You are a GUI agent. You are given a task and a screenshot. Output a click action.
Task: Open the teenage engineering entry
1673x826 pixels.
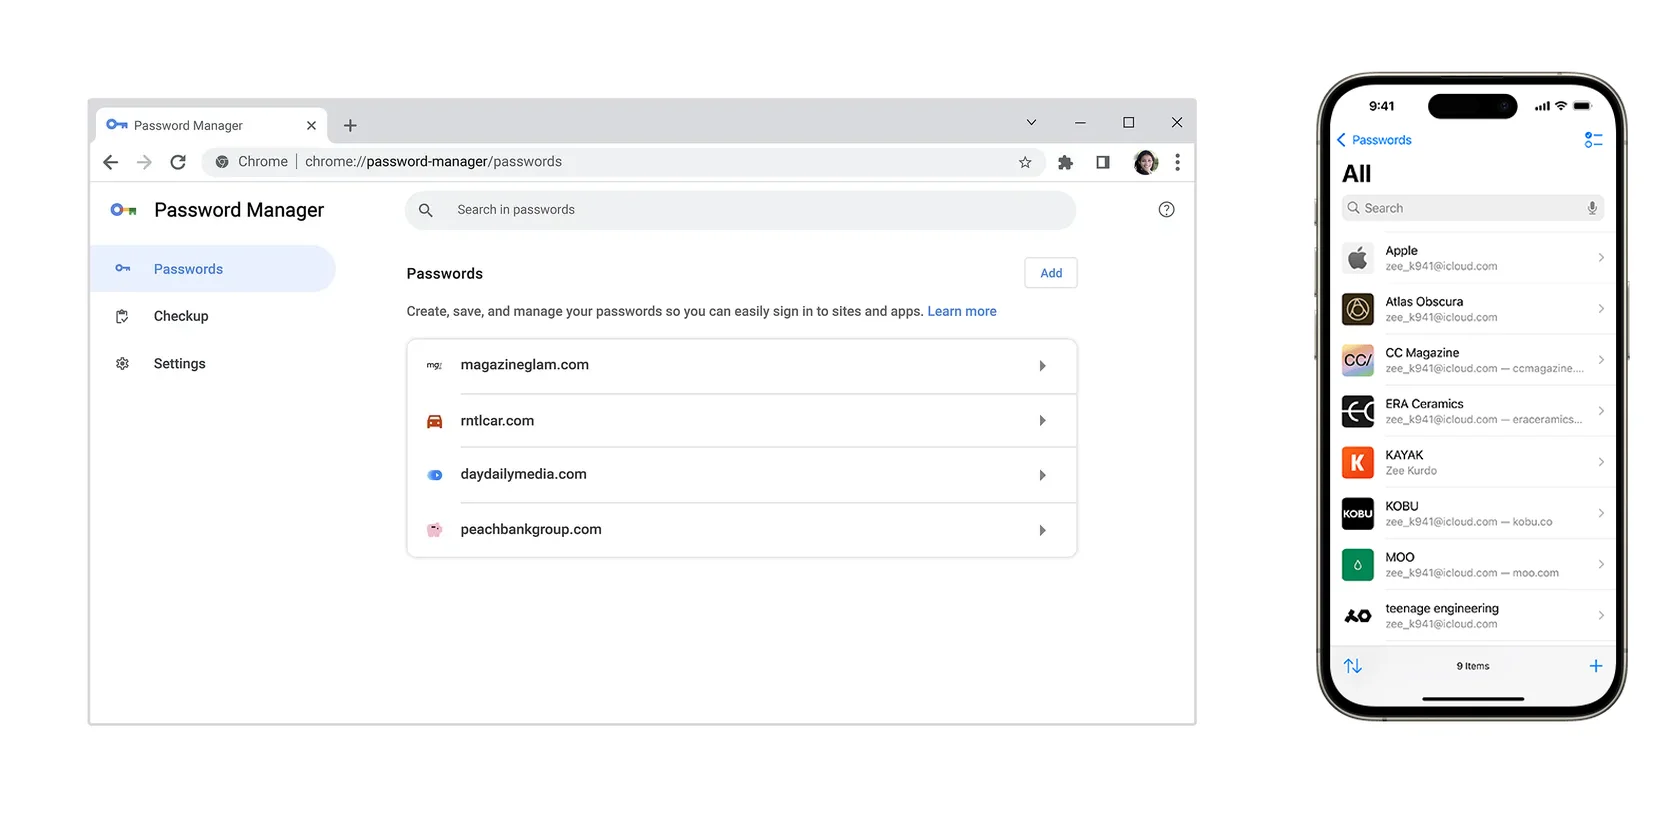pos(1473,615)
